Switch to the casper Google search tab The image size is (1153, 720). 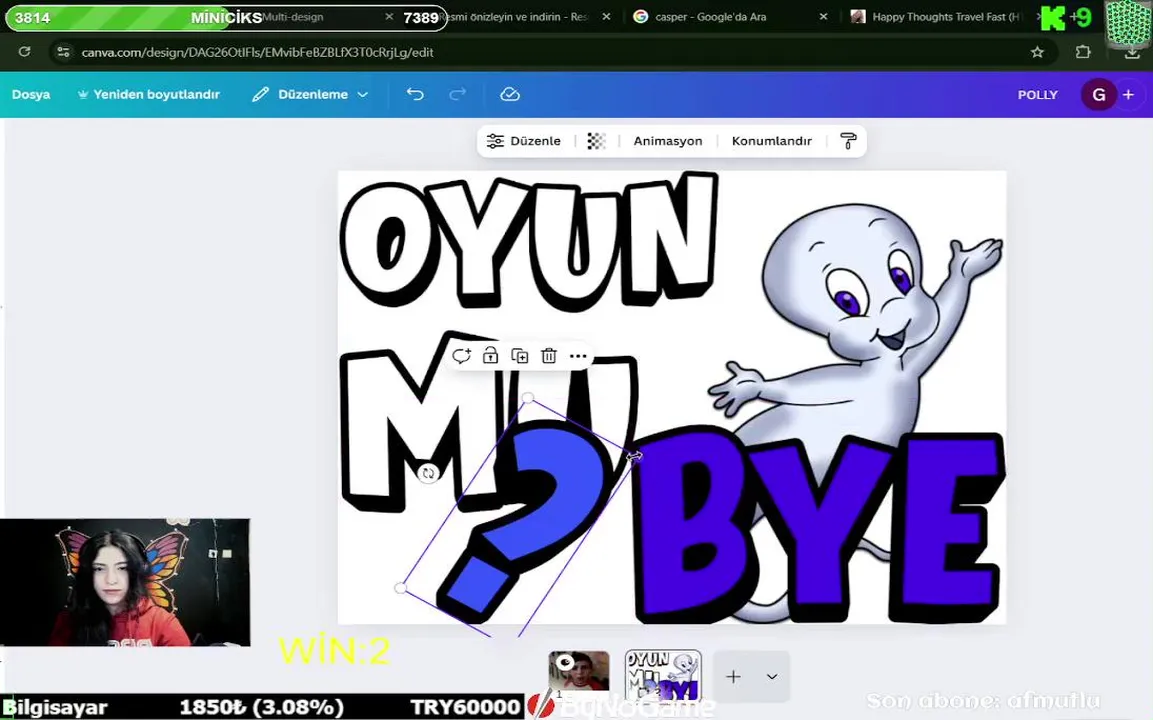pyautogui.click(x=710, y=16)
